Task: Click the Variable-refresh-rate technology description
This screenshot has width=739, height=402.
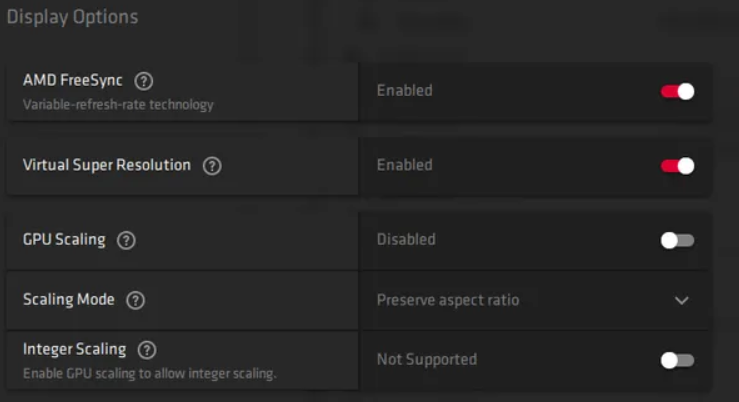Action: (118, 104)
